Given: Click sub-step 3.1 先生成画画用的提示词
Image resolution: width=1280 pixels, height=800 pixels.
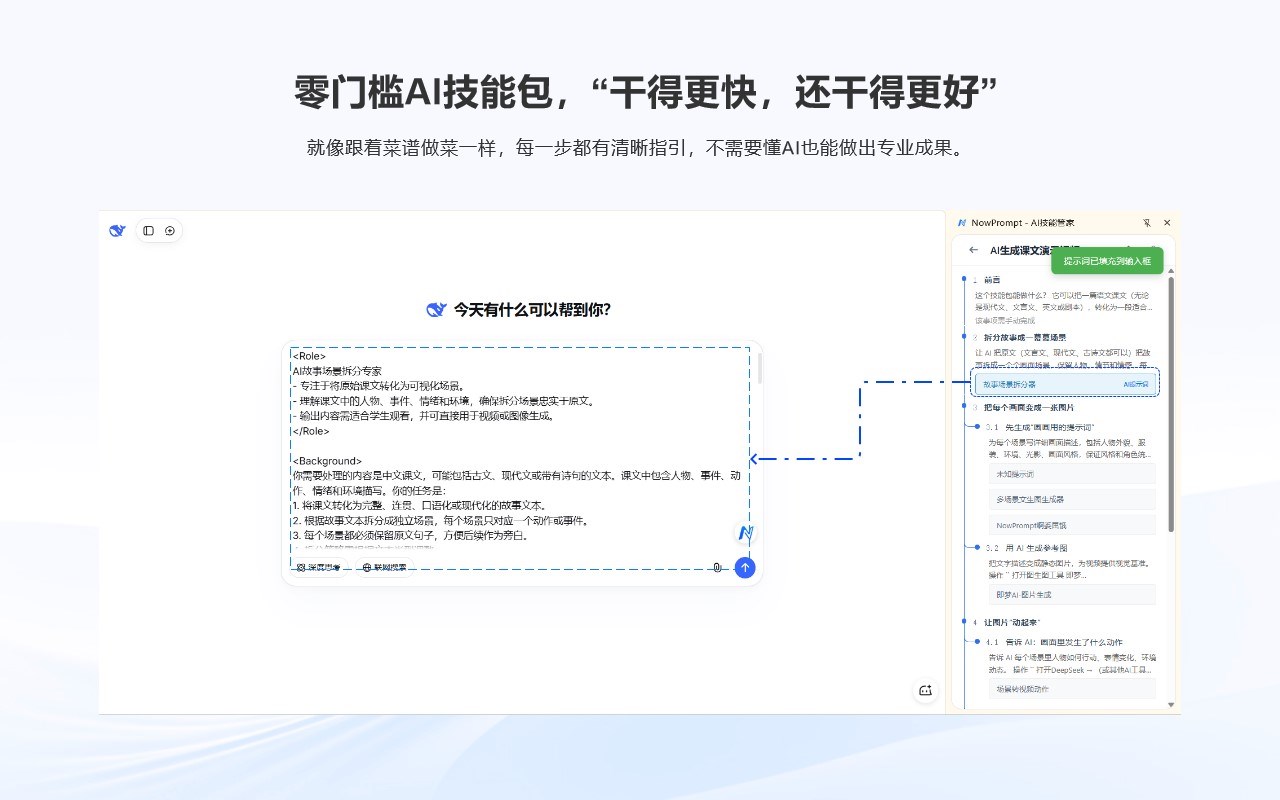Looking at the screenshot, I should [x=1040, y=427].
